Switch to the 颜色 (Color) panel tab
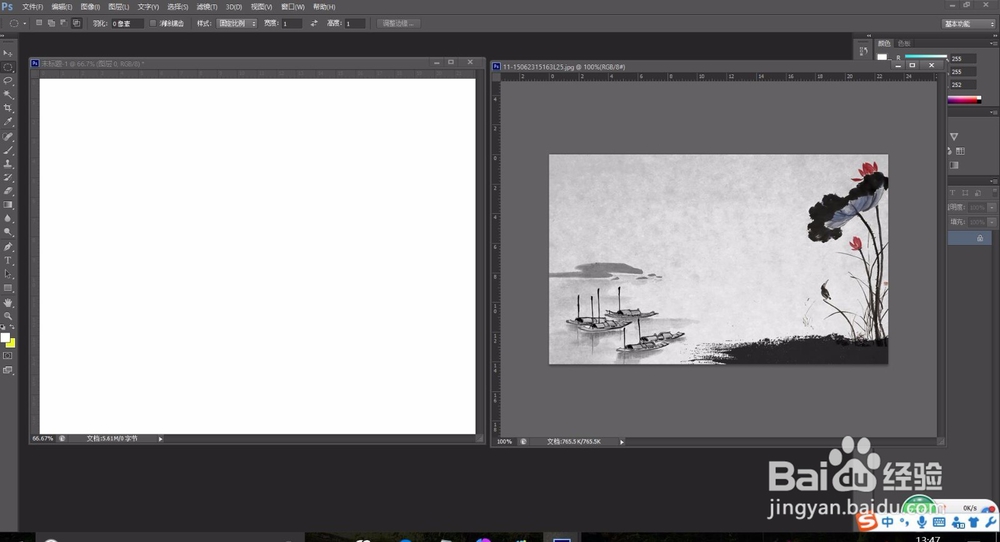This screenshot has width=1000, height=542. pos(884,43)
